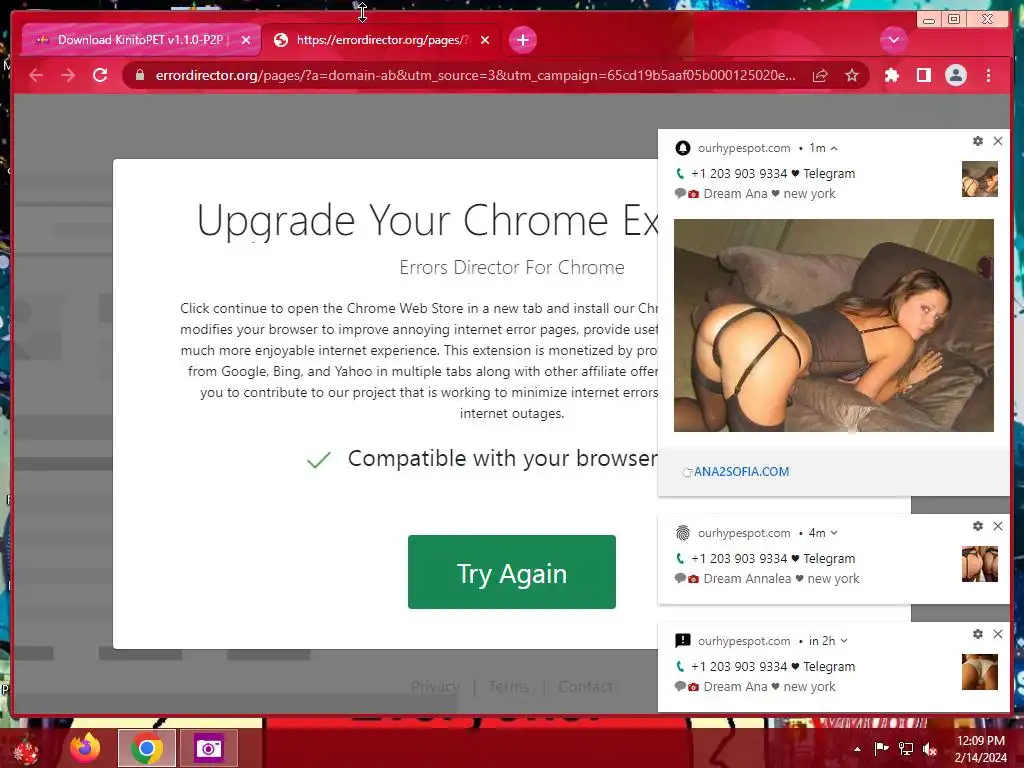Viewport: 1024px width, 768px height.
Task: Open the Start button on the taskbar
Action: point(26,750)
